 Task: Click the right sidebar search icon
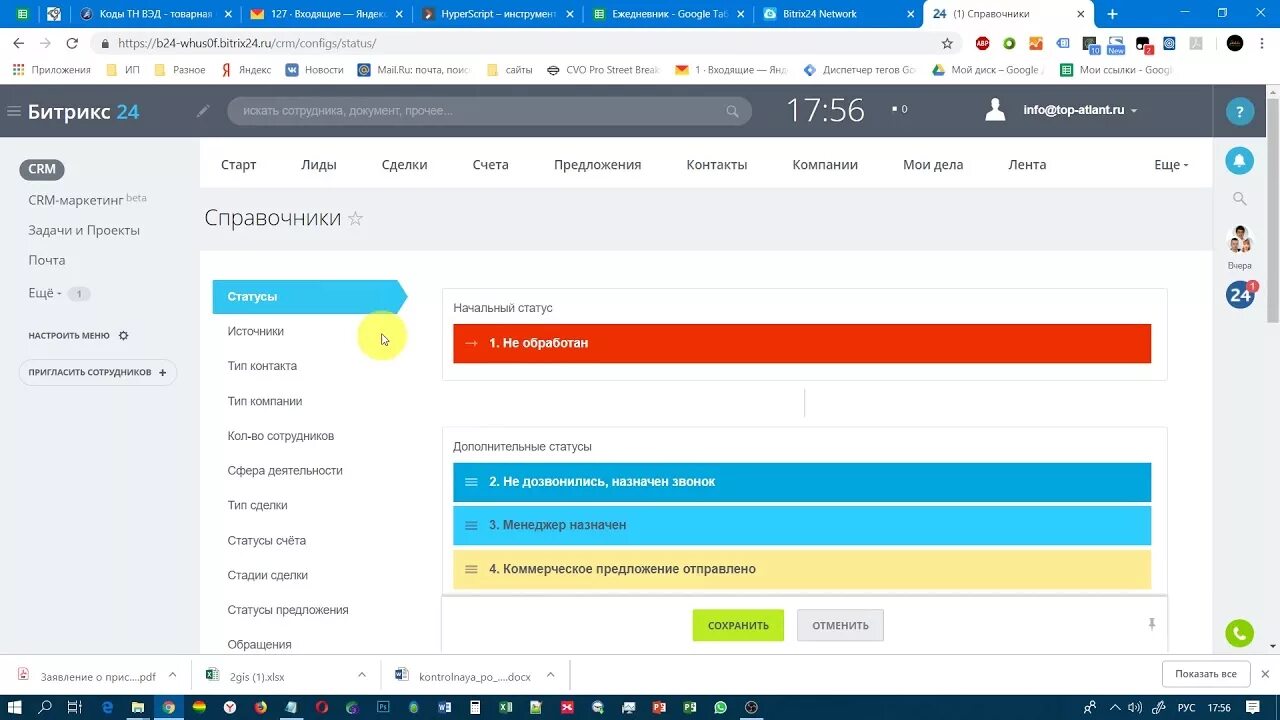point(1240,199)
